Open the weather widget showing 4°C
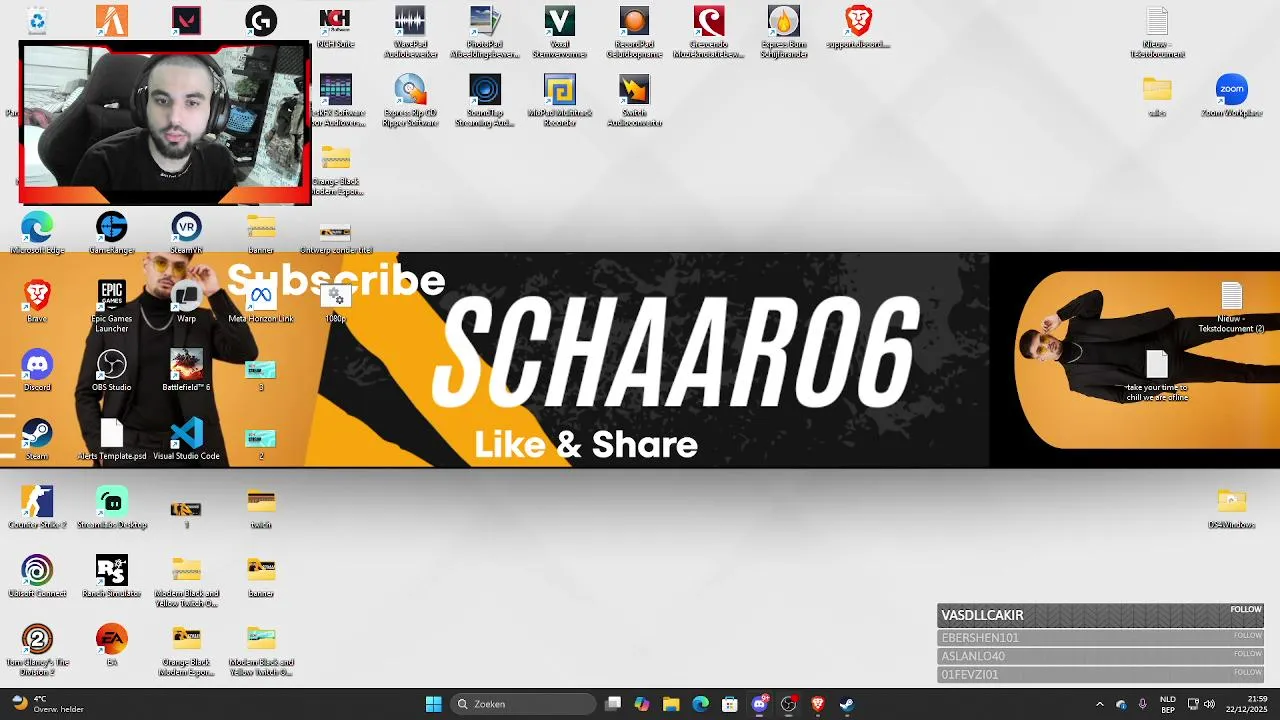 tap(47, 704)
